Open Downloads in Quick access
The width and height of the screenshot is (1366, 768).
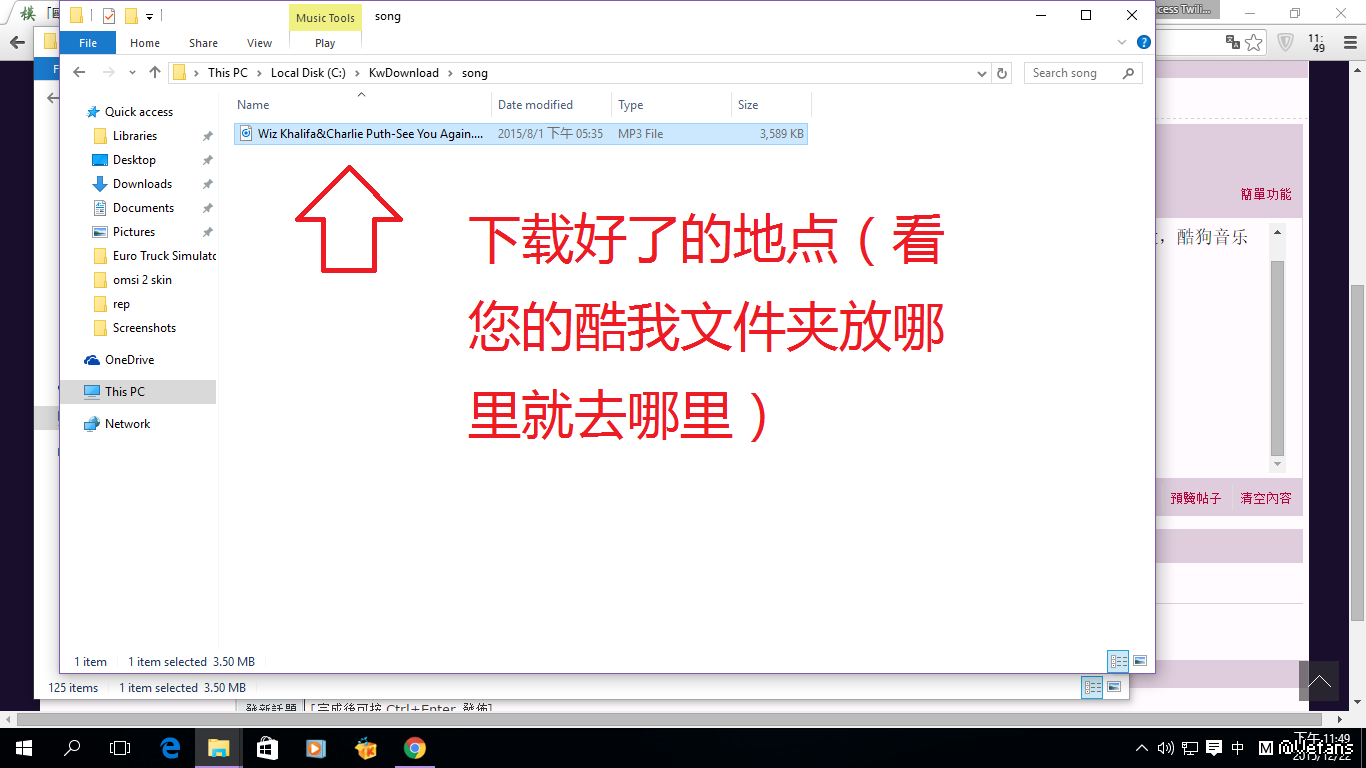[142, 184]
